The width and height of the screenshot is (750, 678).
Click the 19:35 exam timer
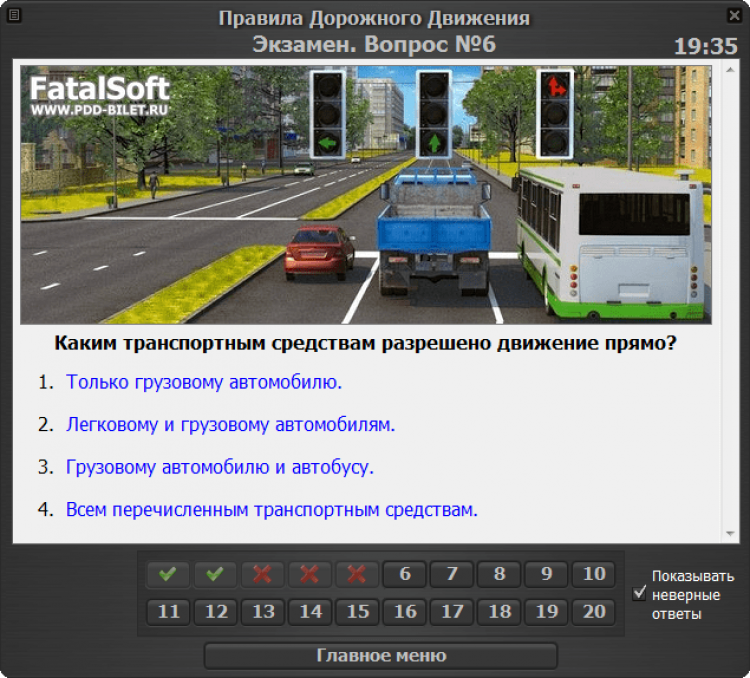706,46
